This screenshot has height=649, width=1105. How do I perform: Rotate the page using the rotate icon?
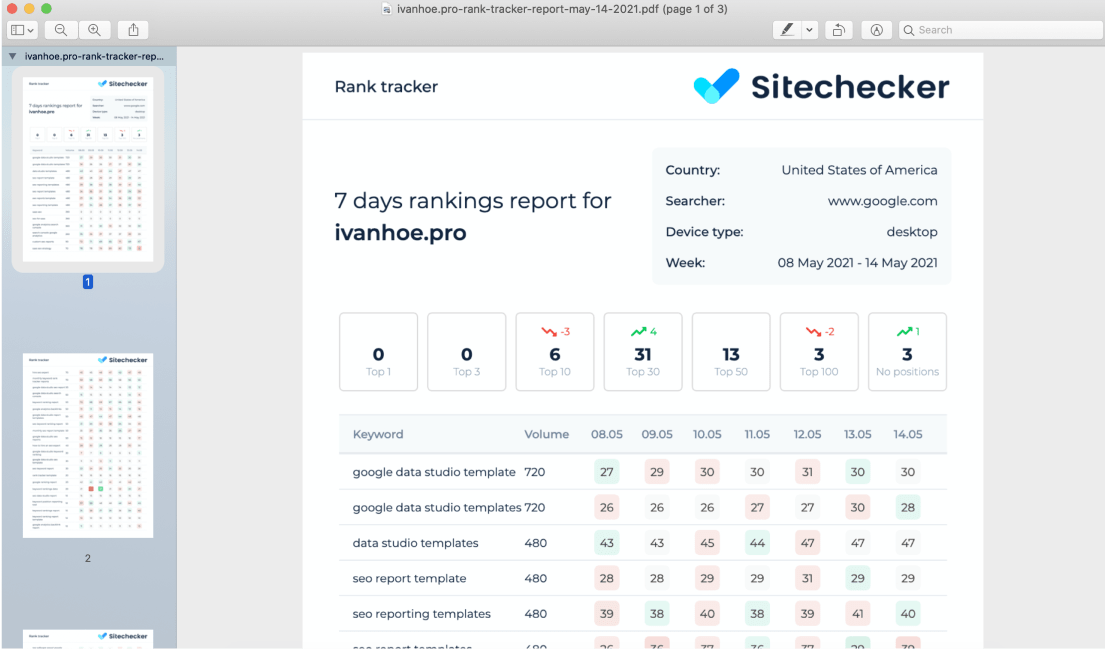pyautogui.click(x=839, y=30)
